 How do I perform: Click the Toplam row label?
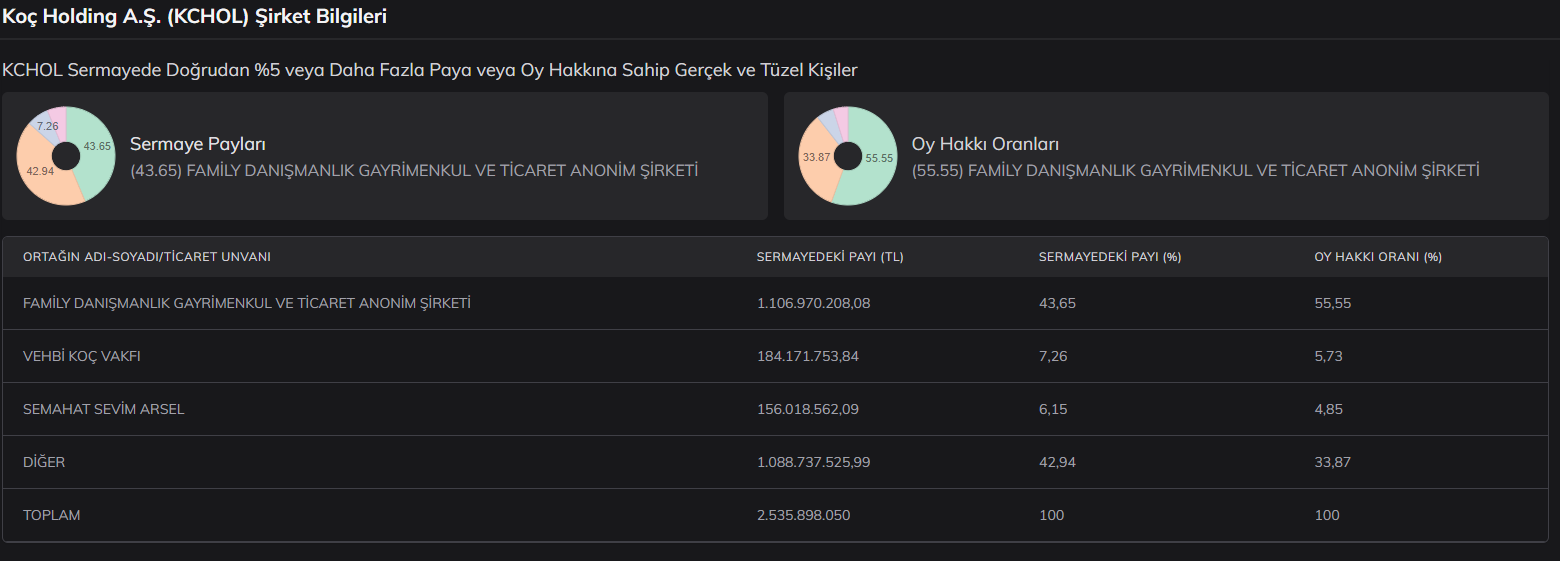52,515
